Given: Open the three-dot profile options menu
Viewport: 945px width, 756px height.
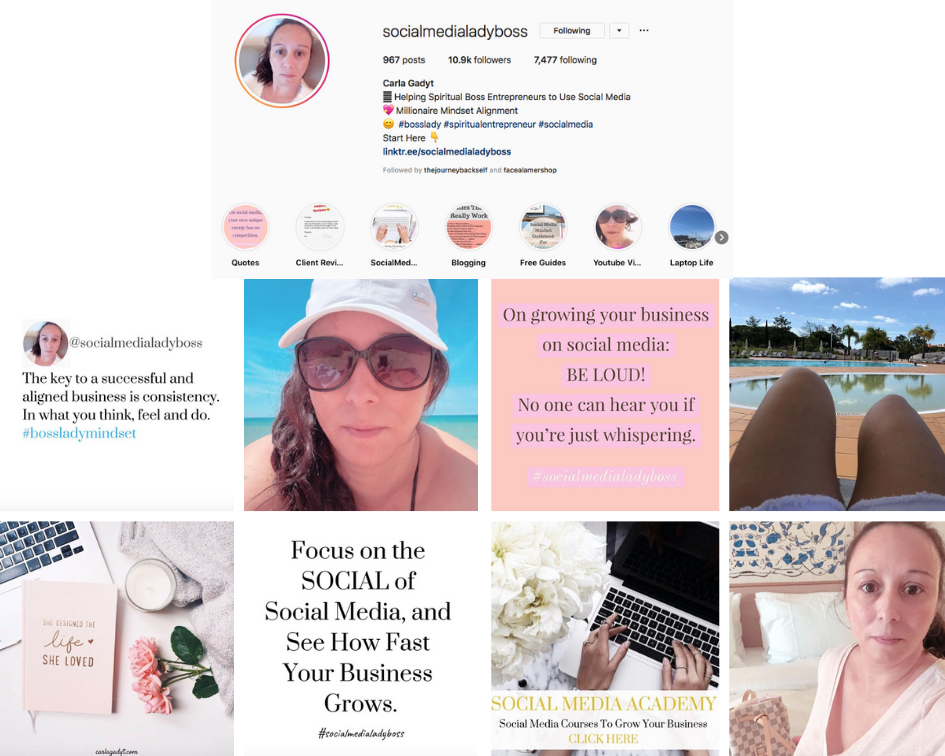Looking at the screenshot, I should coord(644,30).
